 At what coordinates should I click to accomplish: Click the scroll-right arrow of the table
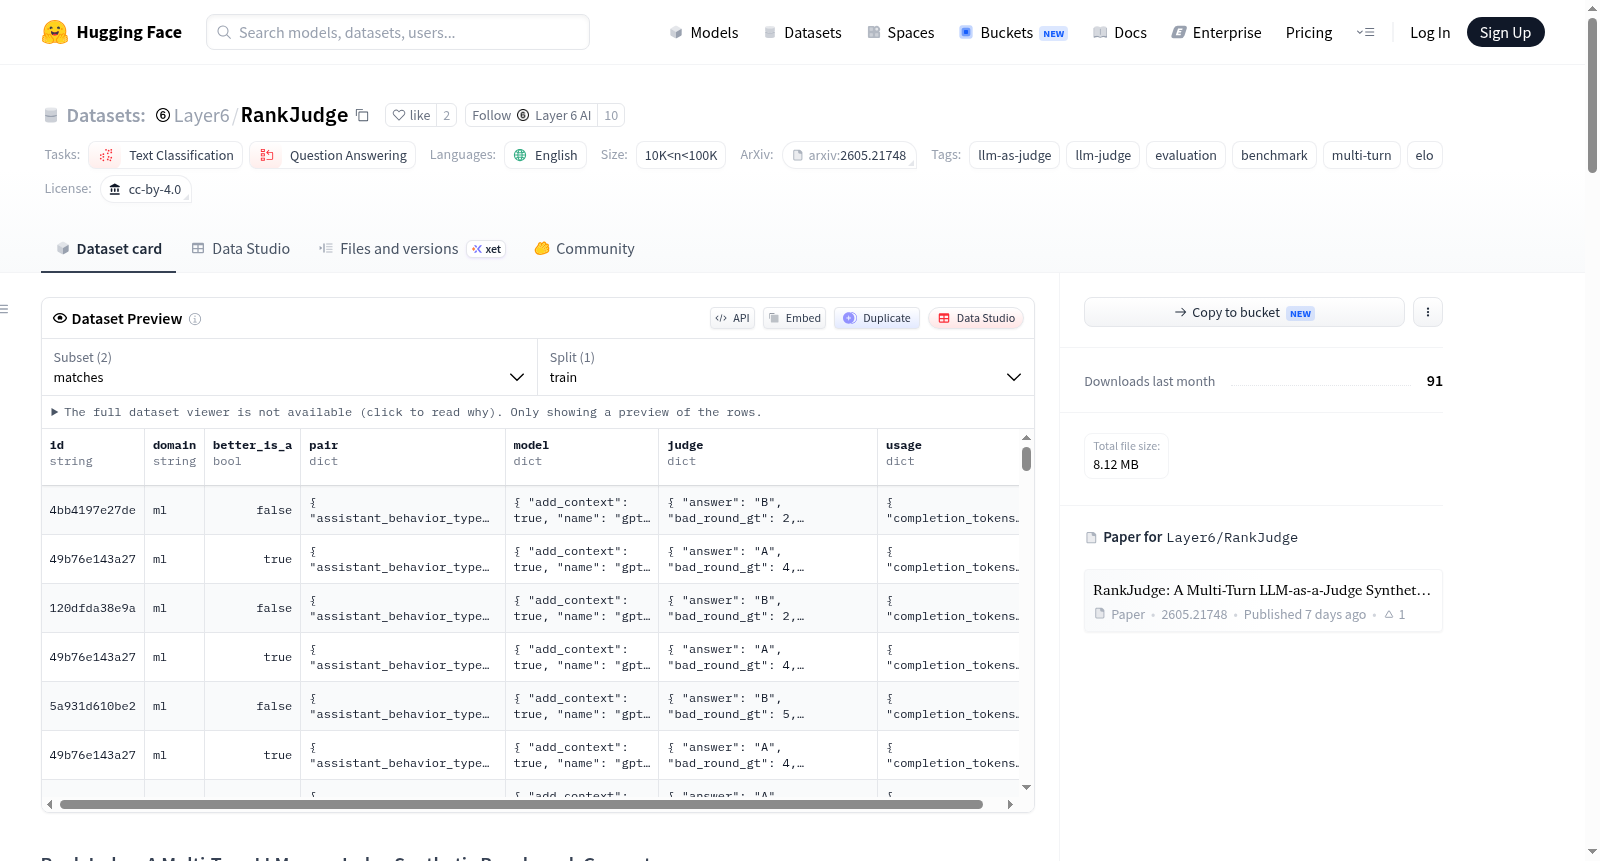pyautogui.click(x=1010, y=804)
